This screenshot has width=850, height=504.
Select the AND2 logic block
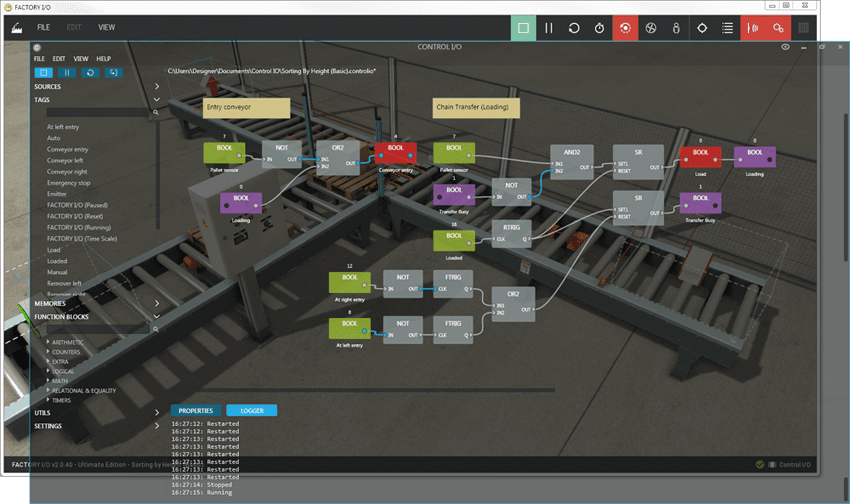point(572,161)
